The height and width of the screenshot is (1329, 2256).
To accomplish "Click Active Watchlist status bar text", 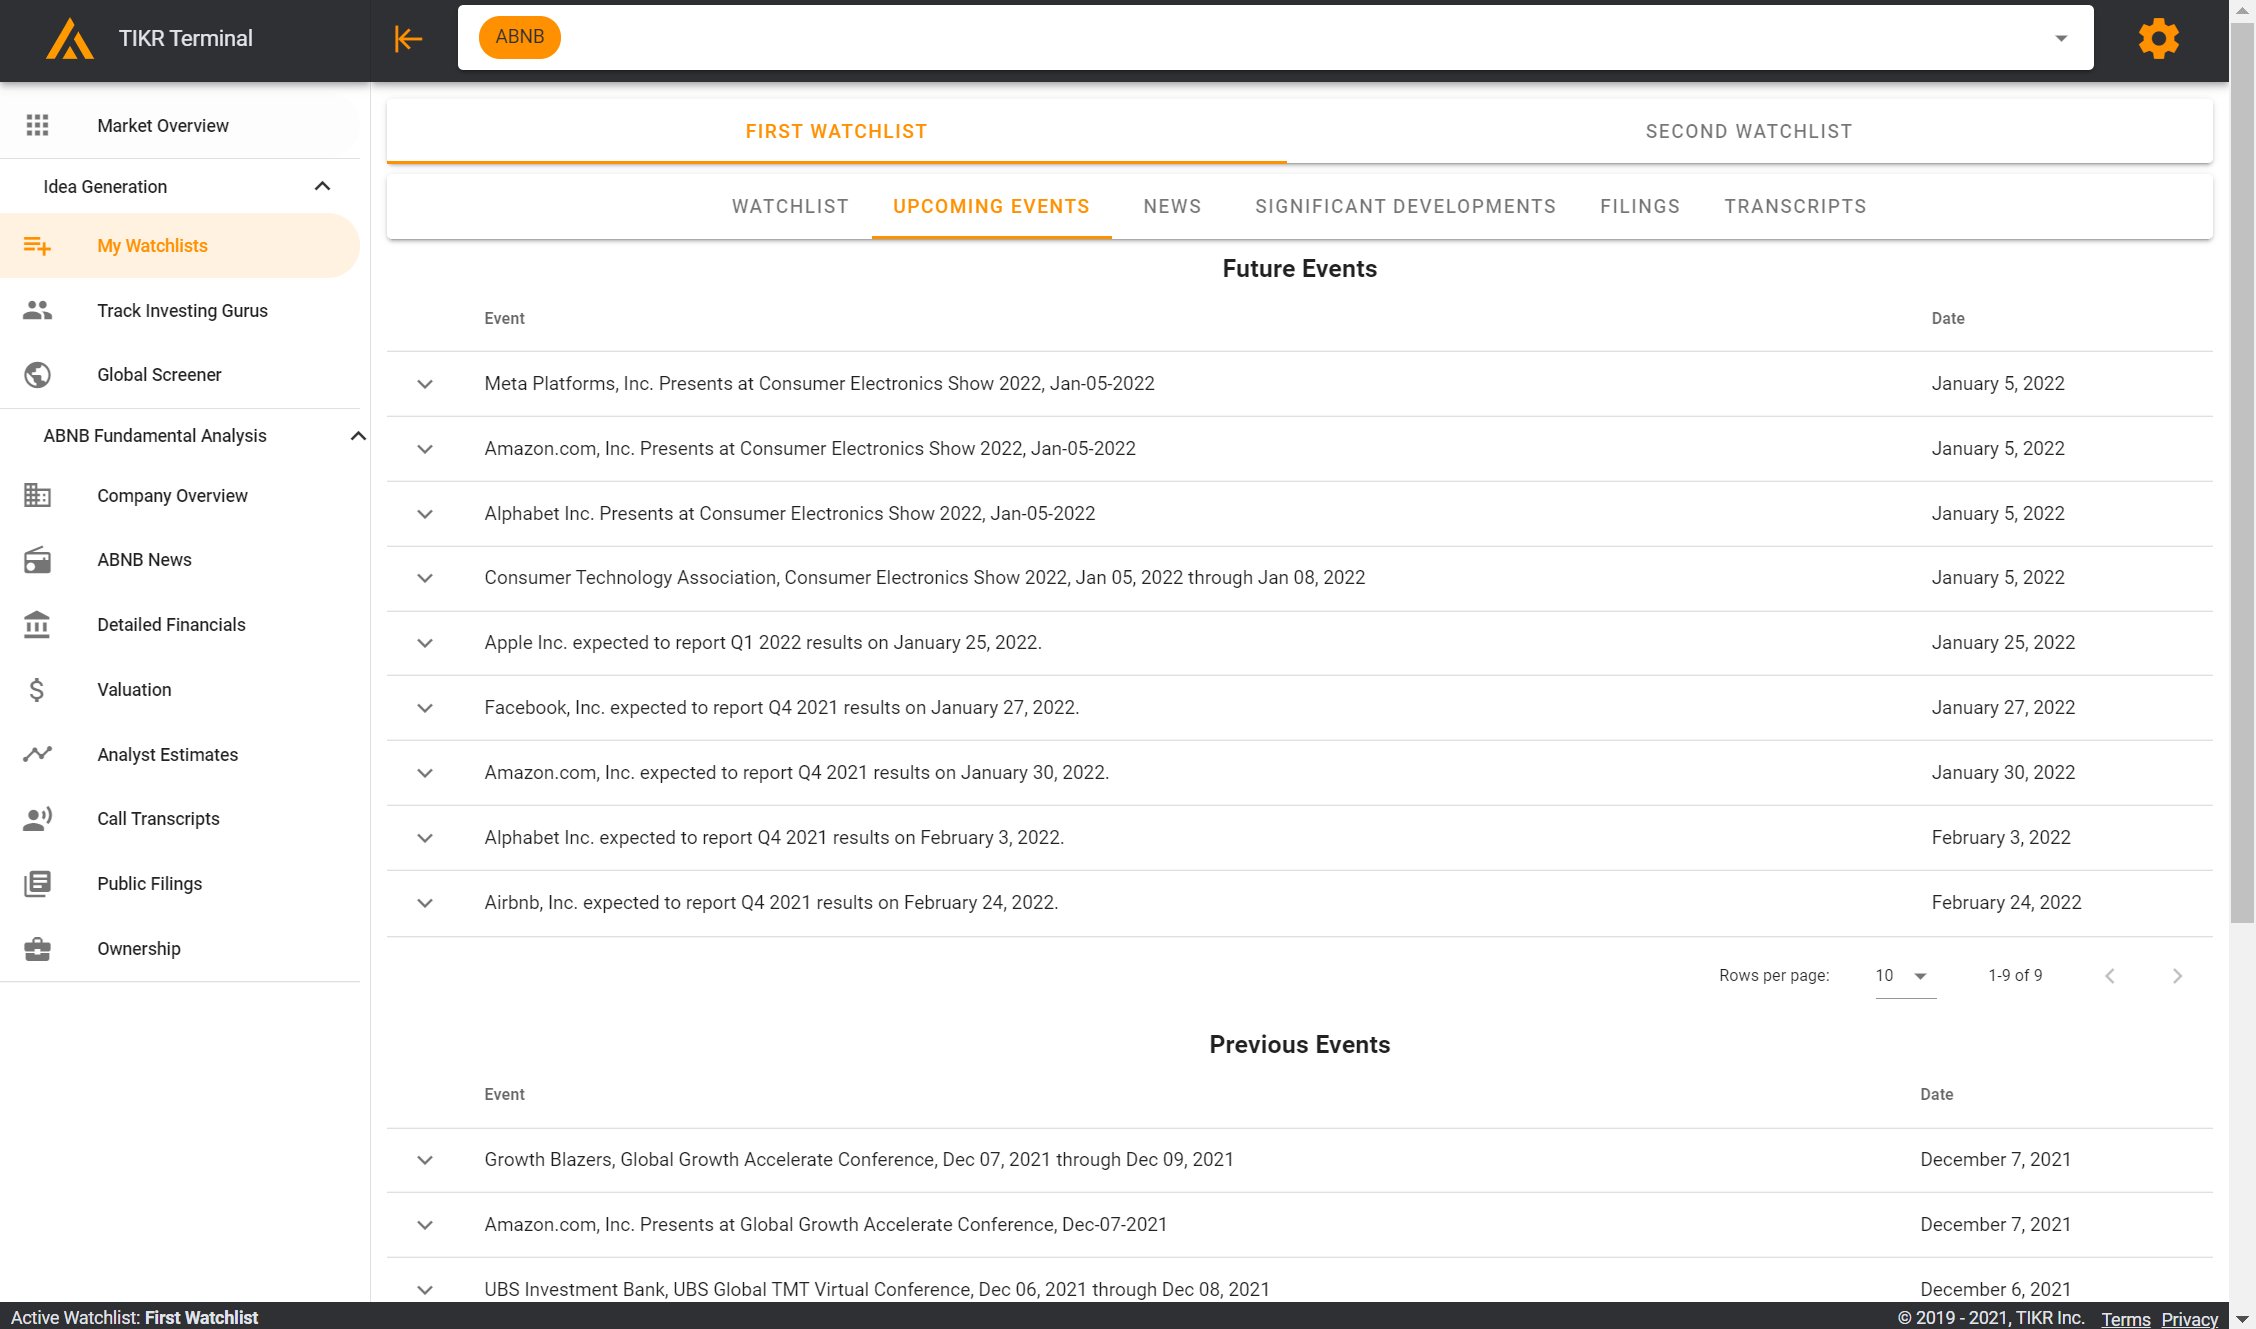I will click(134, 1318).
